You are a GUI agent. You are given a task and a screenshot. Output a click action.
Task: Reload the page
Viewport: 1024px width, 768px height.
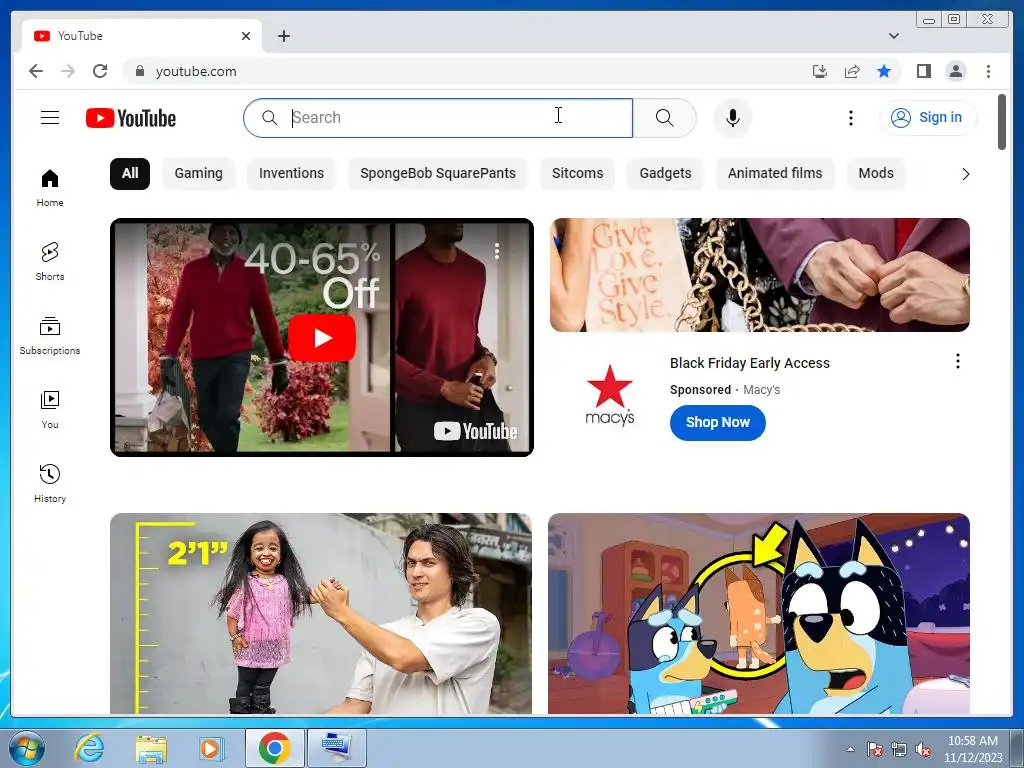click(100, 71)
